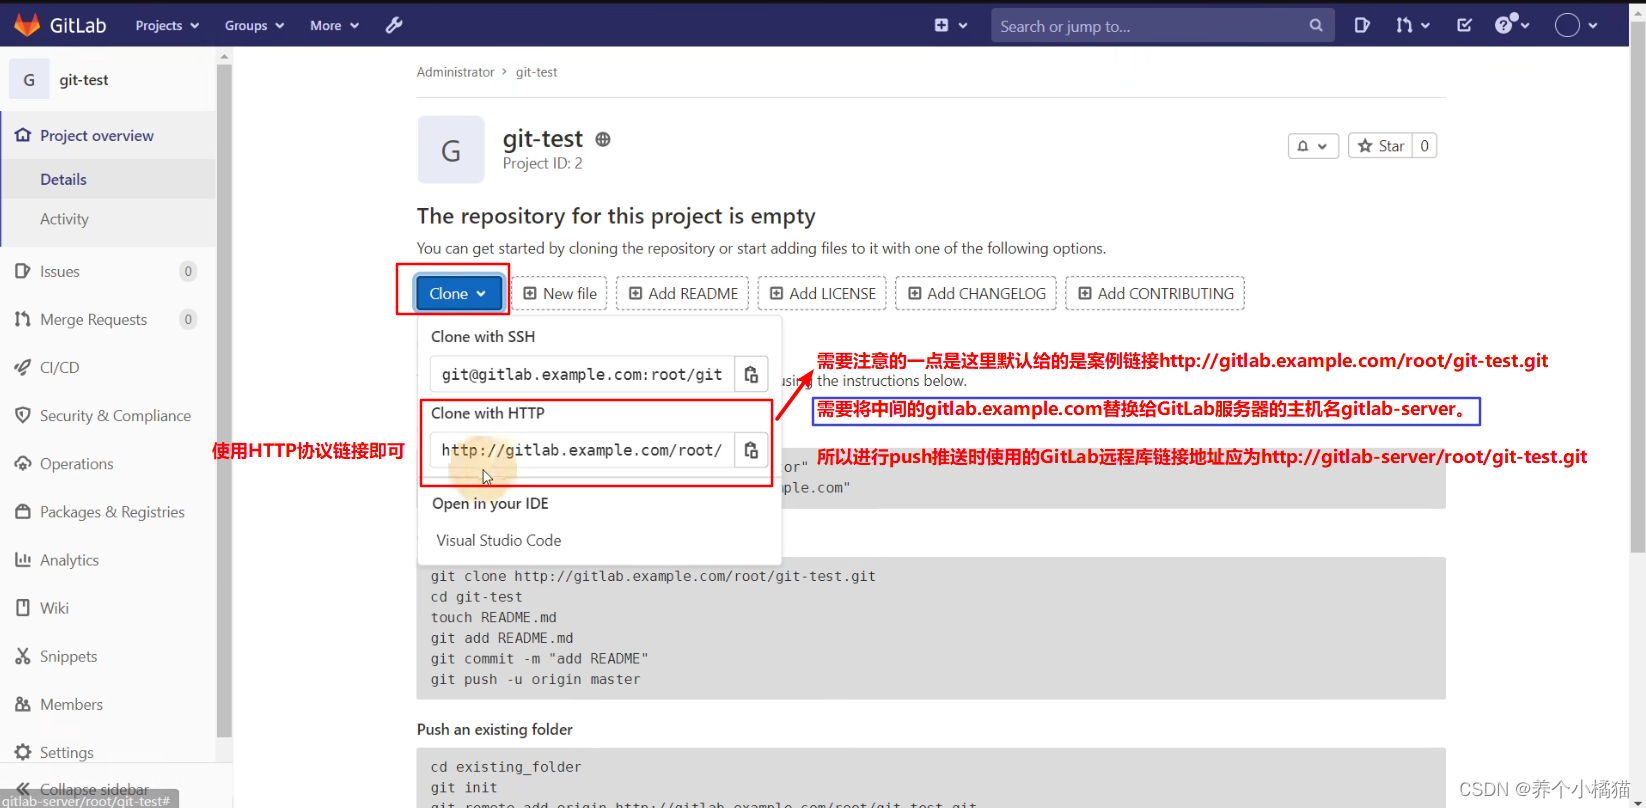
Task: Click the GitLab fox logo
Action: 27,25
